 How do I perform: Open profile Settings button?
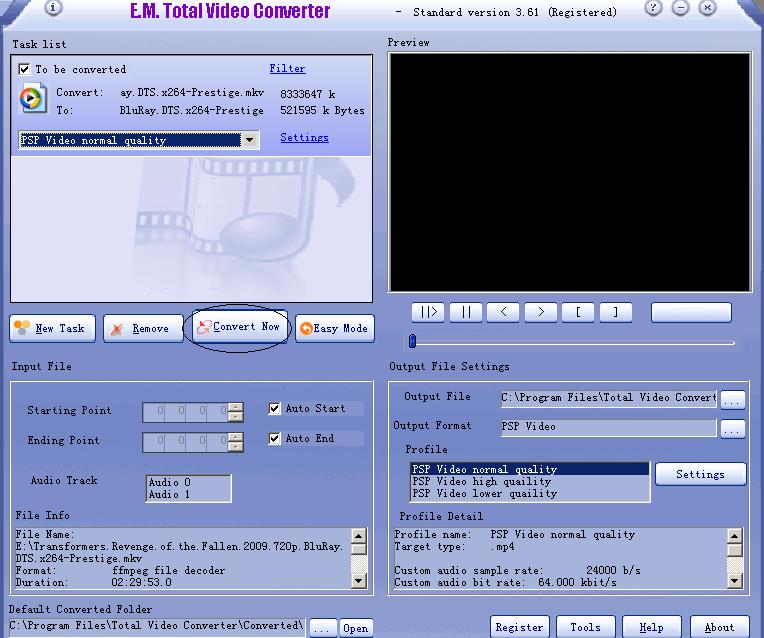click(701, 474)
